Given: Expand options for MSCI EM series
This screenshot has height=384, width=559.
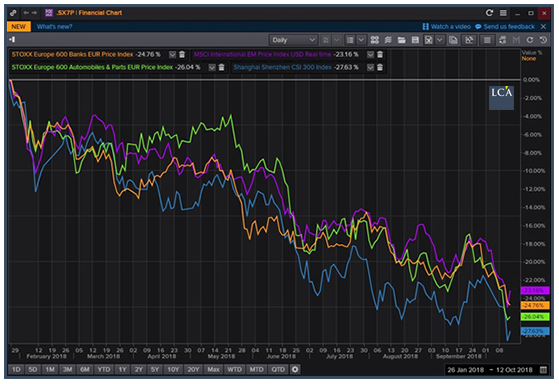Looking at the screenshot, I should click(370, 55).
